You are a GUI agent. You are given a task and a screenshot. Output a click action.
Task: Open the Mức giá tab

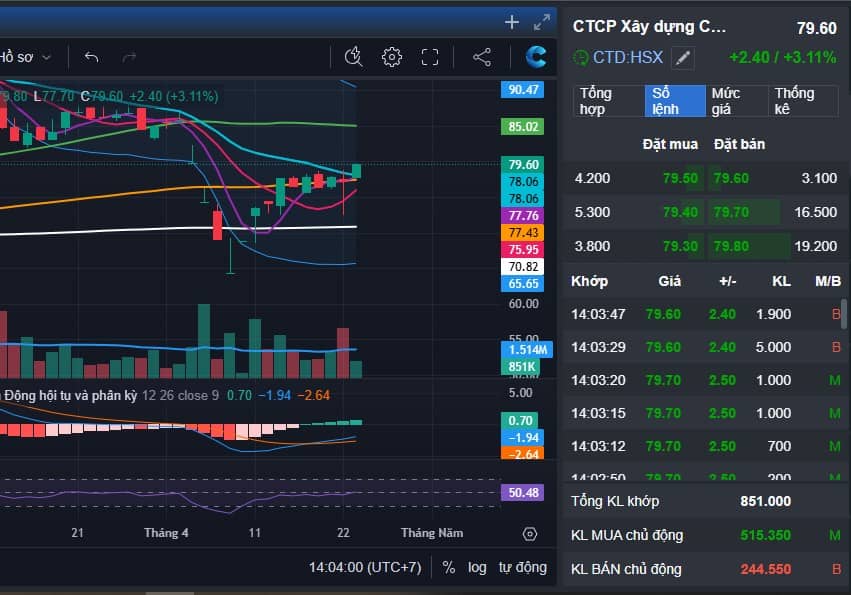click(736, 101)
